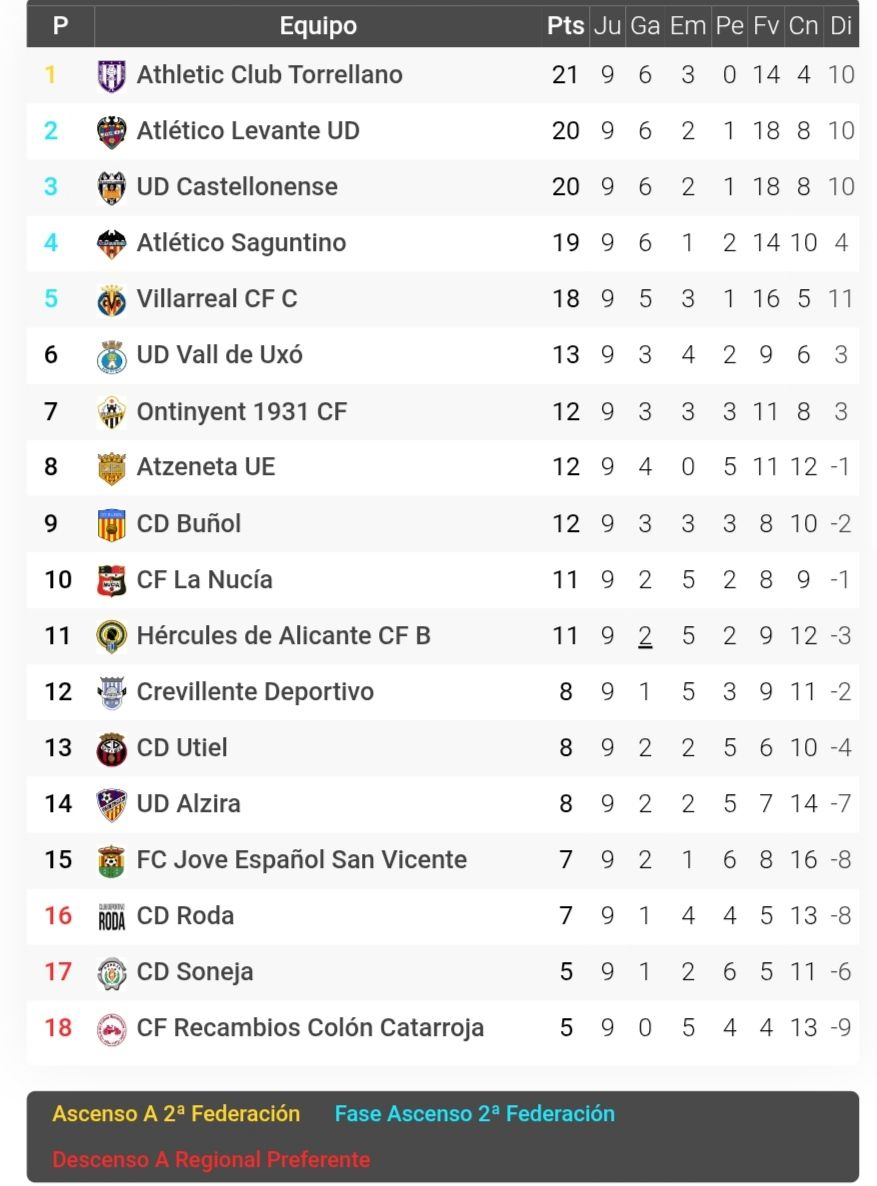This screenshot has height=1186, width=877.
Task: Click the Athletic Club Torrellano crest icon
Action: click(x=111, y=76)
